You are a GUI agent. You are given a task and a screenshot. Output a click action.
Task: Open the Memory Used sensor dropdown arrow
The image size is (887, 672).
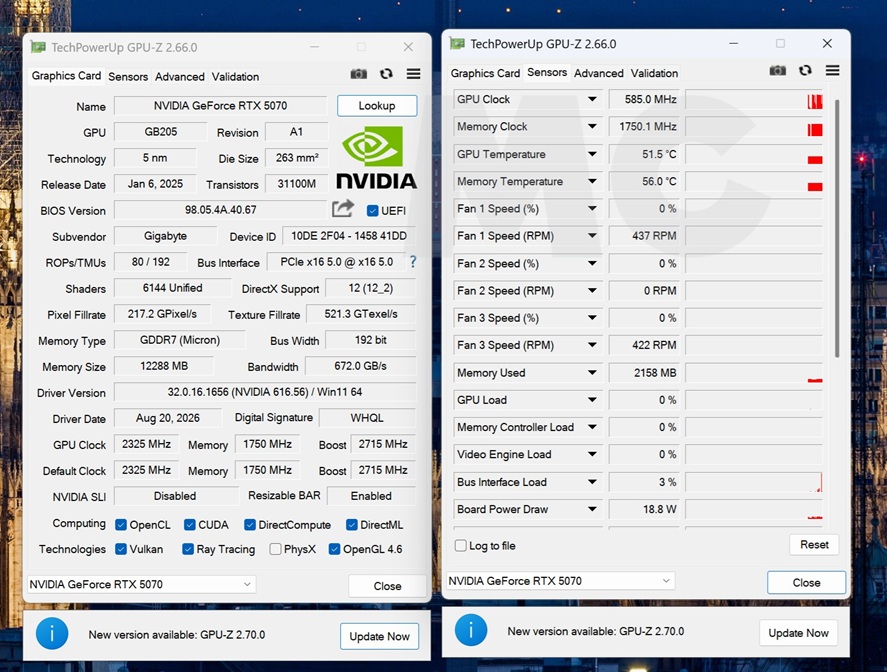pyautogui.click(x=592, y=373)
